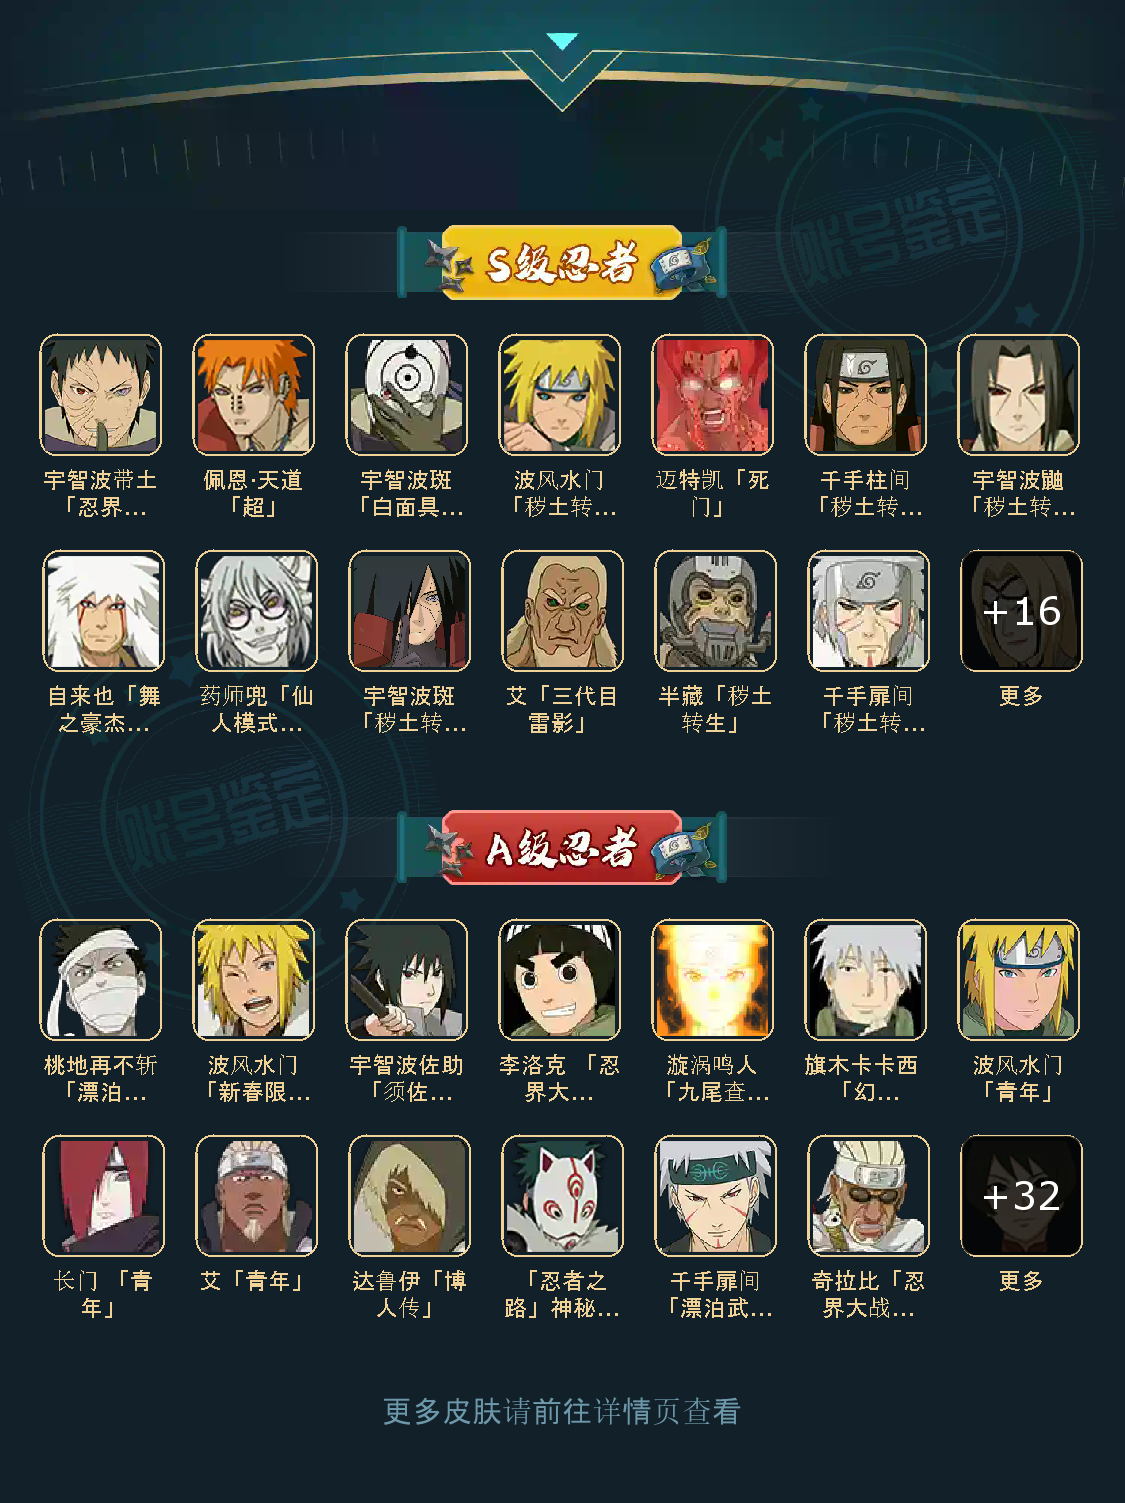The width and height of the screenshot is (1125, 1503).
Task: Click the S级忍者 section banner
Action: pos(562,263)
